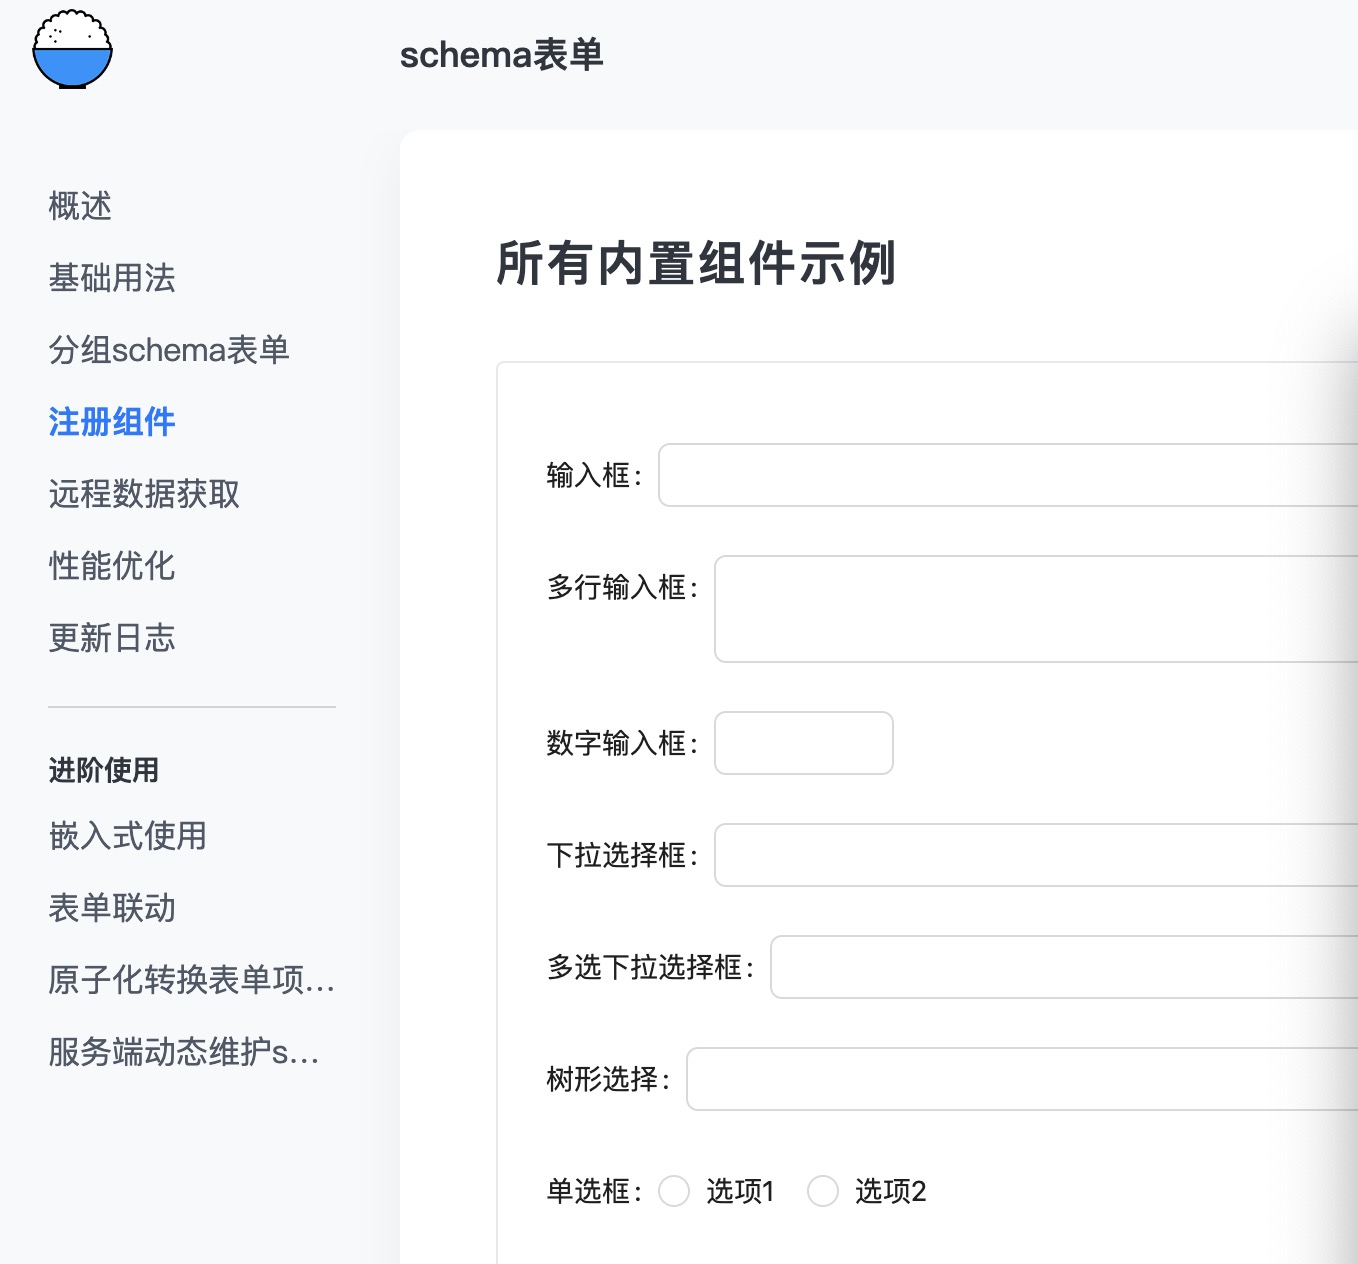Open the 下拉选择框 dropdown
The width and height of the screenshot is (1358, 1264).
coord(1036,855)
